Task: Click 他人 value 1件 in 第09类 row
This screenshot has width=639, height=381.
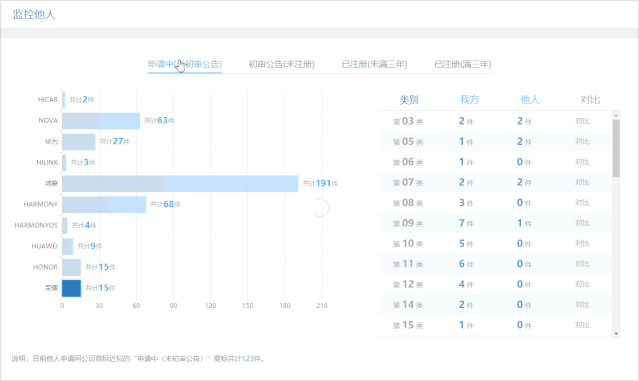Action: [x=524, y=223]
